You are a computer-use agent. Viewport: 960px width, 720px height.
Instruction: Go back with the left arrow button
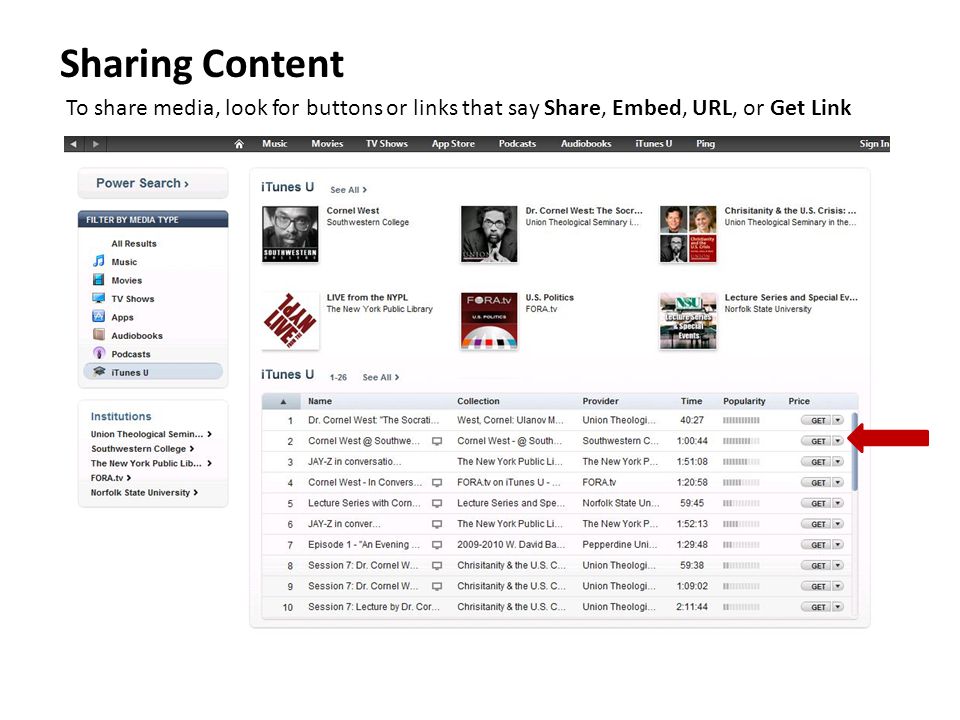(x=73, y=144)
